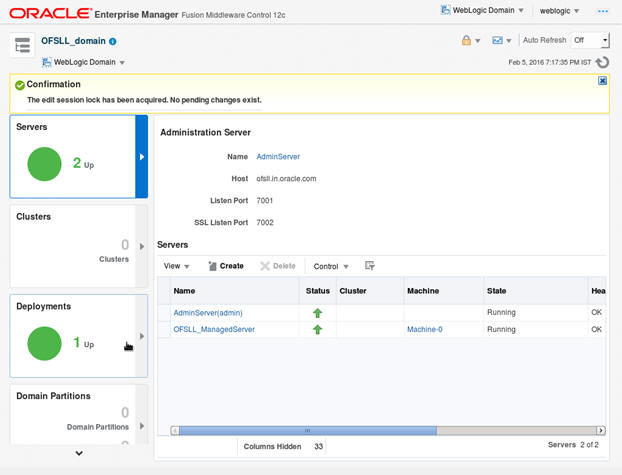Close the Confirmation message box
Image resolution: width=622 pixels, height=475 pixels.
click(x=602, y=81)
